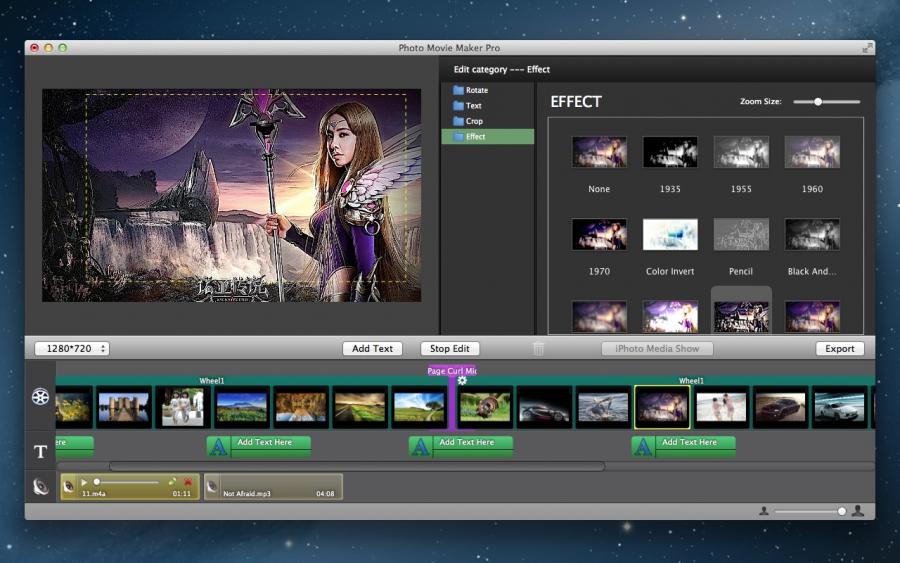Select the white car timeline photo
The height and width of the screenshot is (563, 900).
[840, 407]
